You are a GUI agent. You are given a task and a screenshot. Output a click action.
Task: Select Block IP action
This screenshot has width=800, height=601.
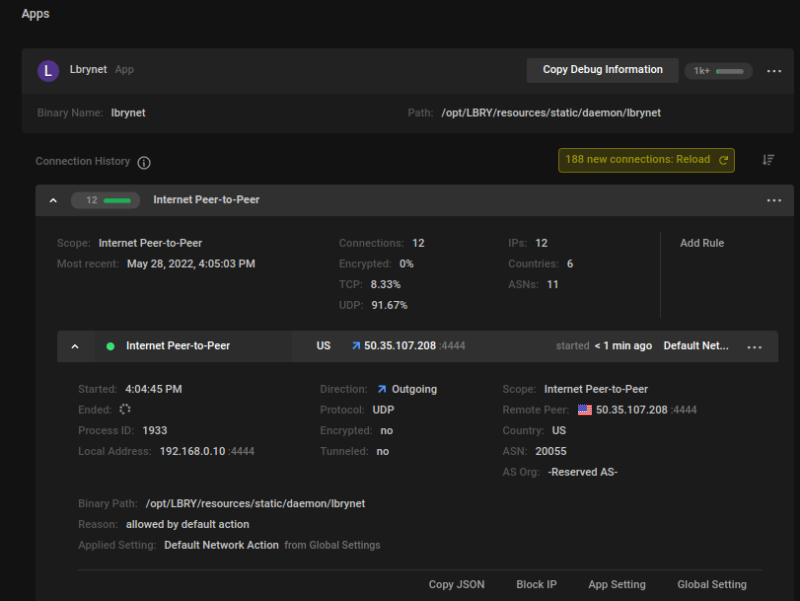(x=536, y=584)
